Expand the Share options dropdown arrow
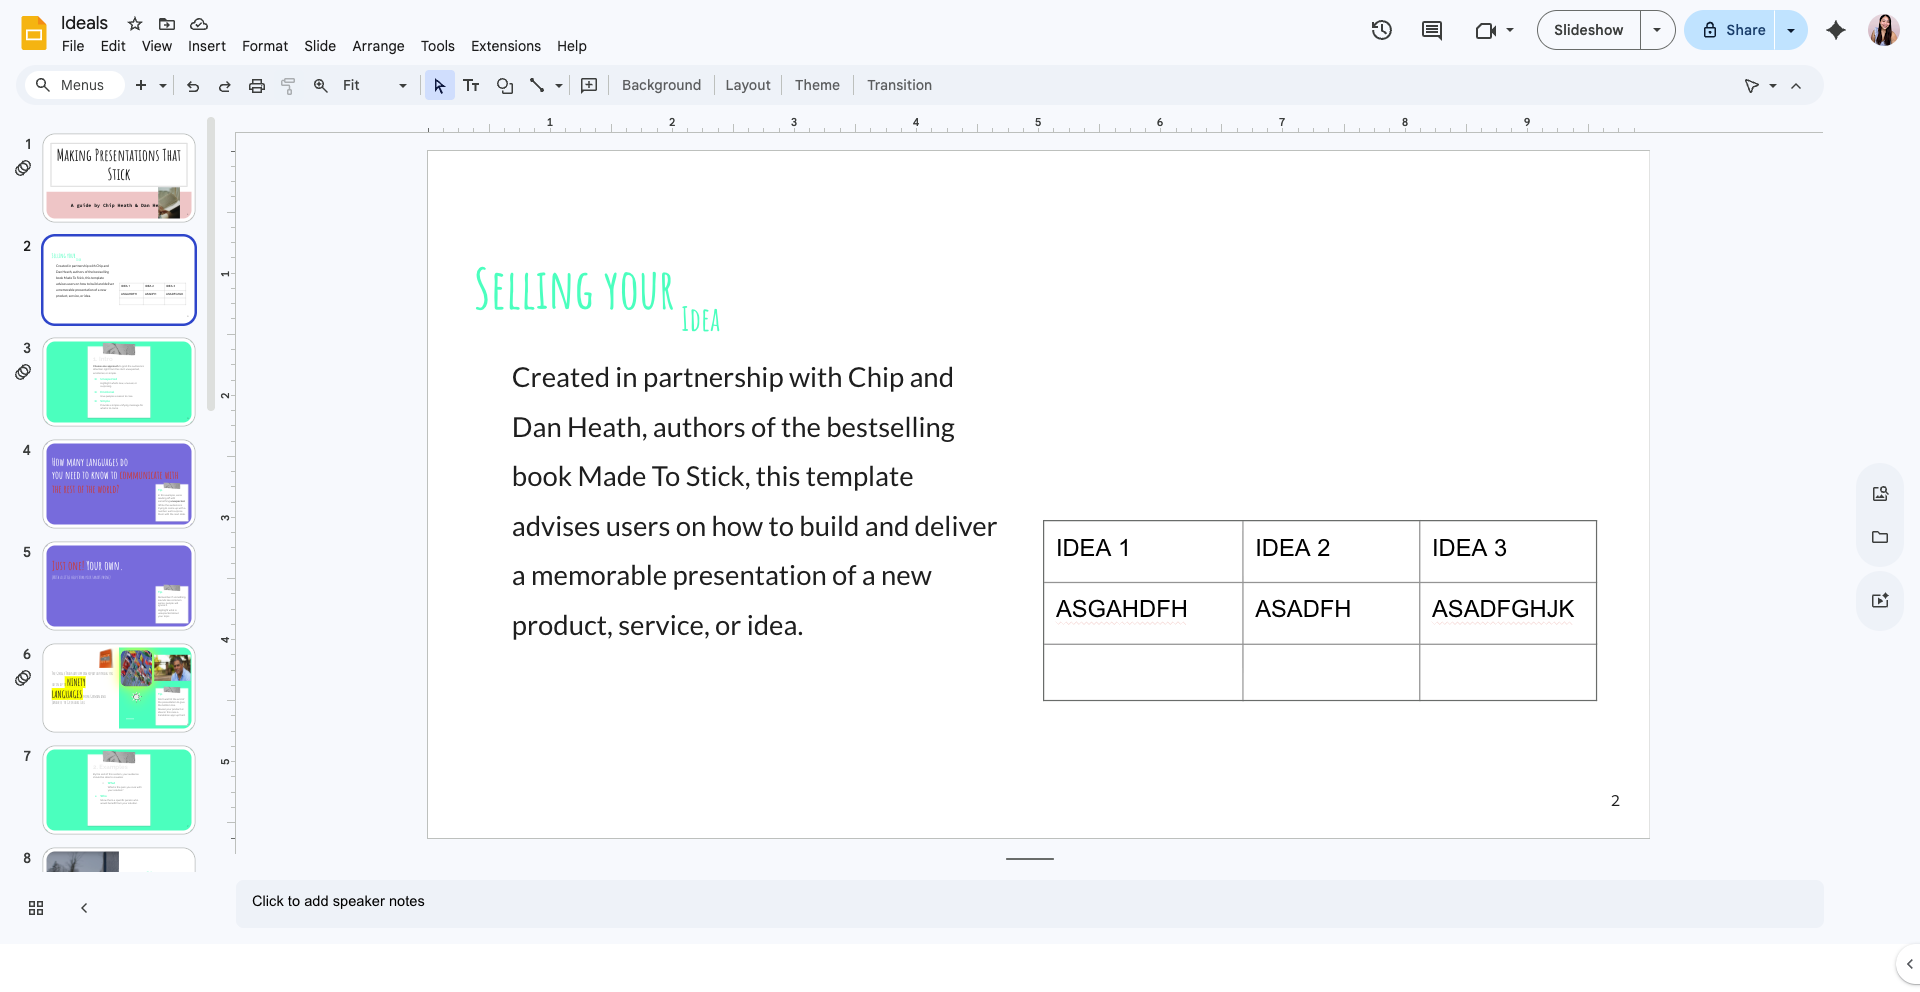 point(1791,30)
